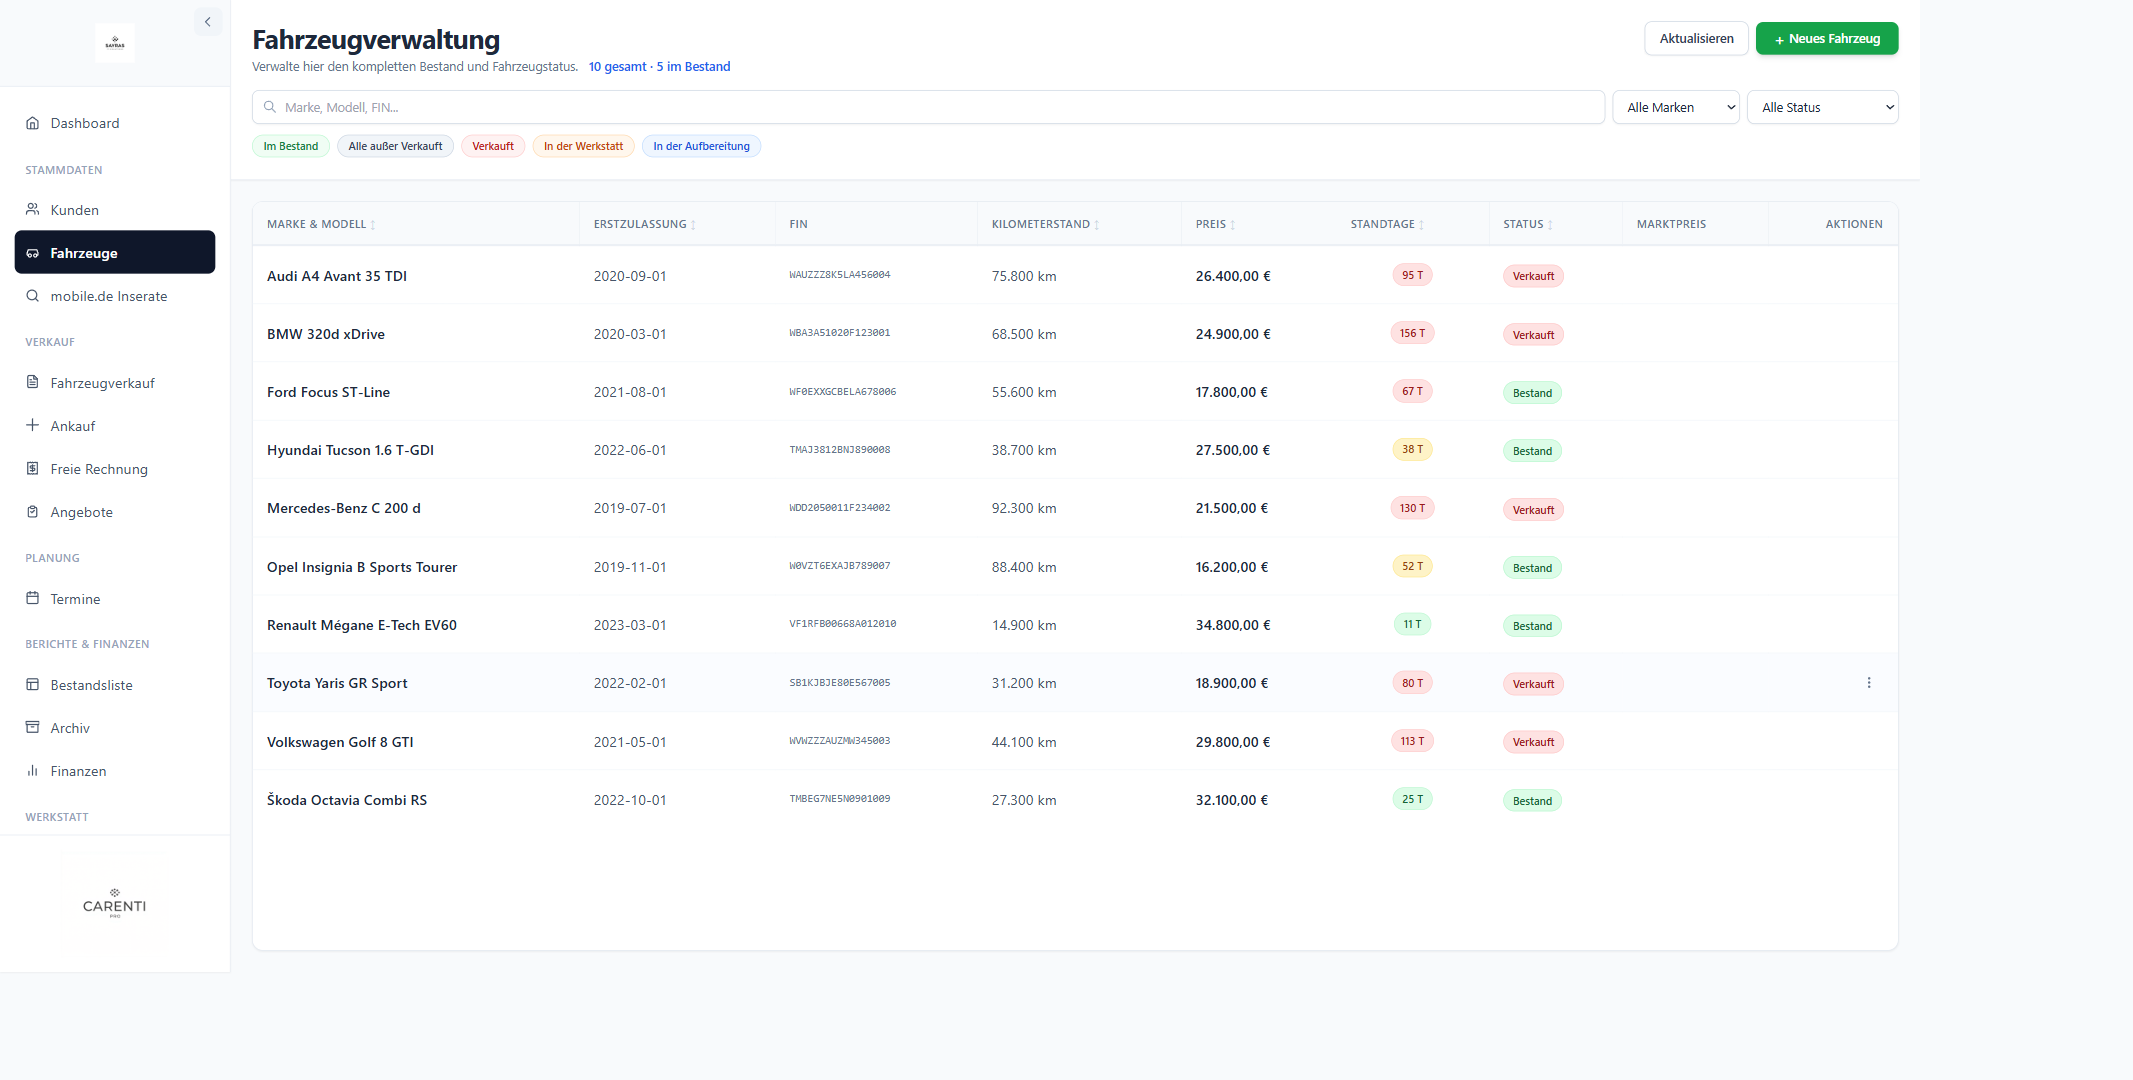Open the 'Alle Marken' dropdown
Image resolution: width=2133 pixels, height=1080 pixels.
click(x=1676, y=107)
